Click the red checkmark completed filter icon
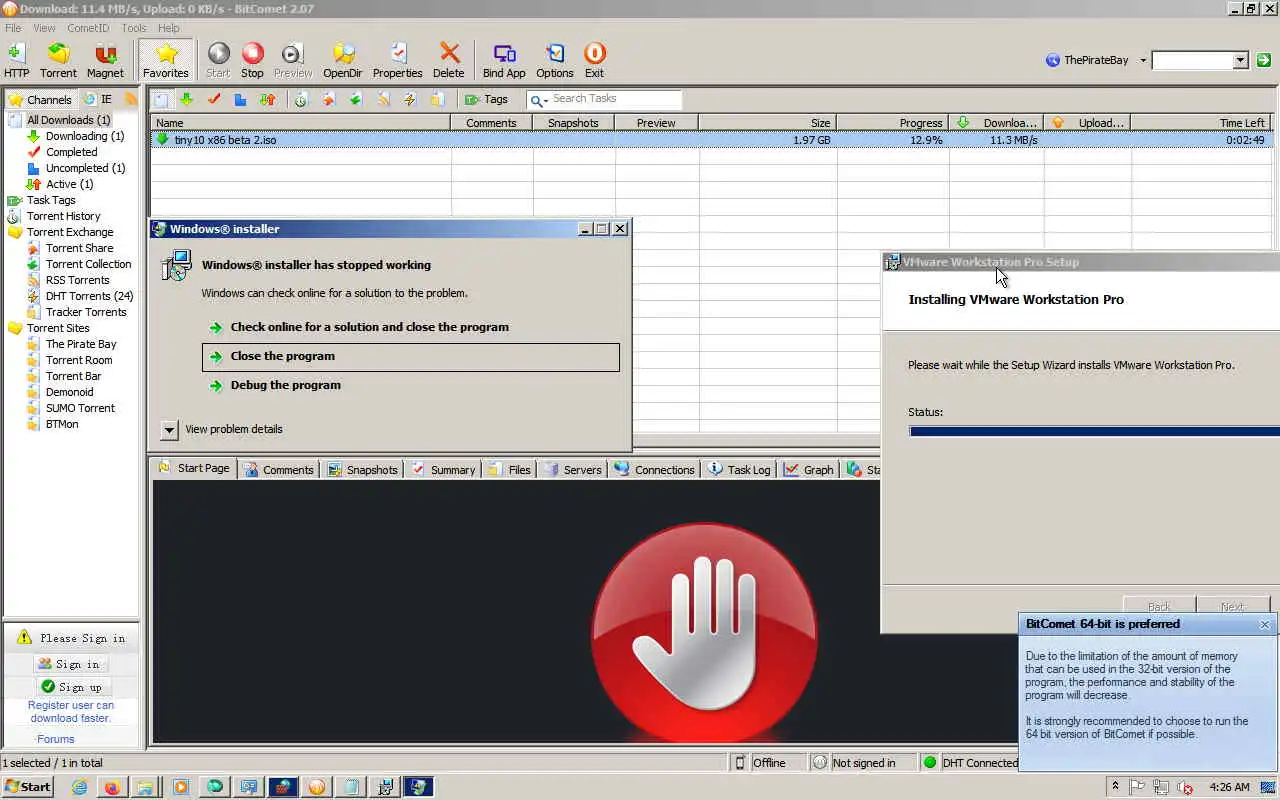 coord(213,99)
